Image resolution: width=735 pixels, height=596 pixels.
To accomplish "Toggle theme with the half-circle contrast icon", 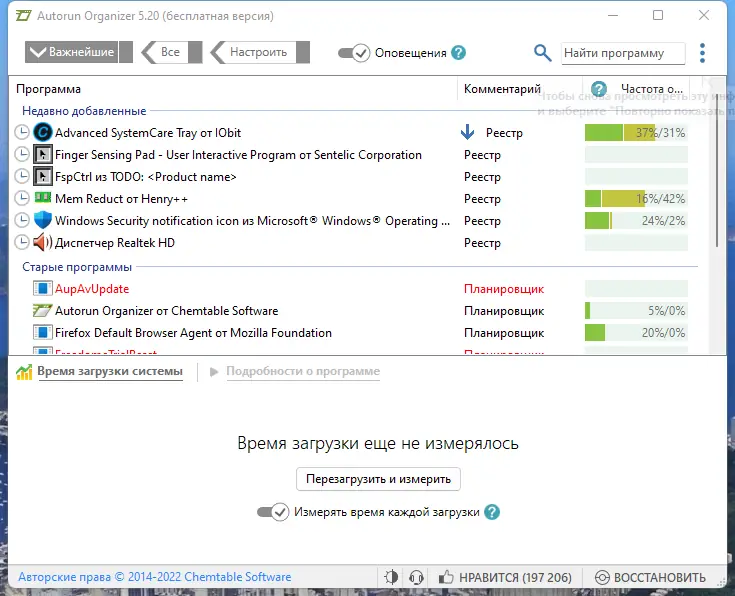I will pyautogui.click(x=391, y=577).
